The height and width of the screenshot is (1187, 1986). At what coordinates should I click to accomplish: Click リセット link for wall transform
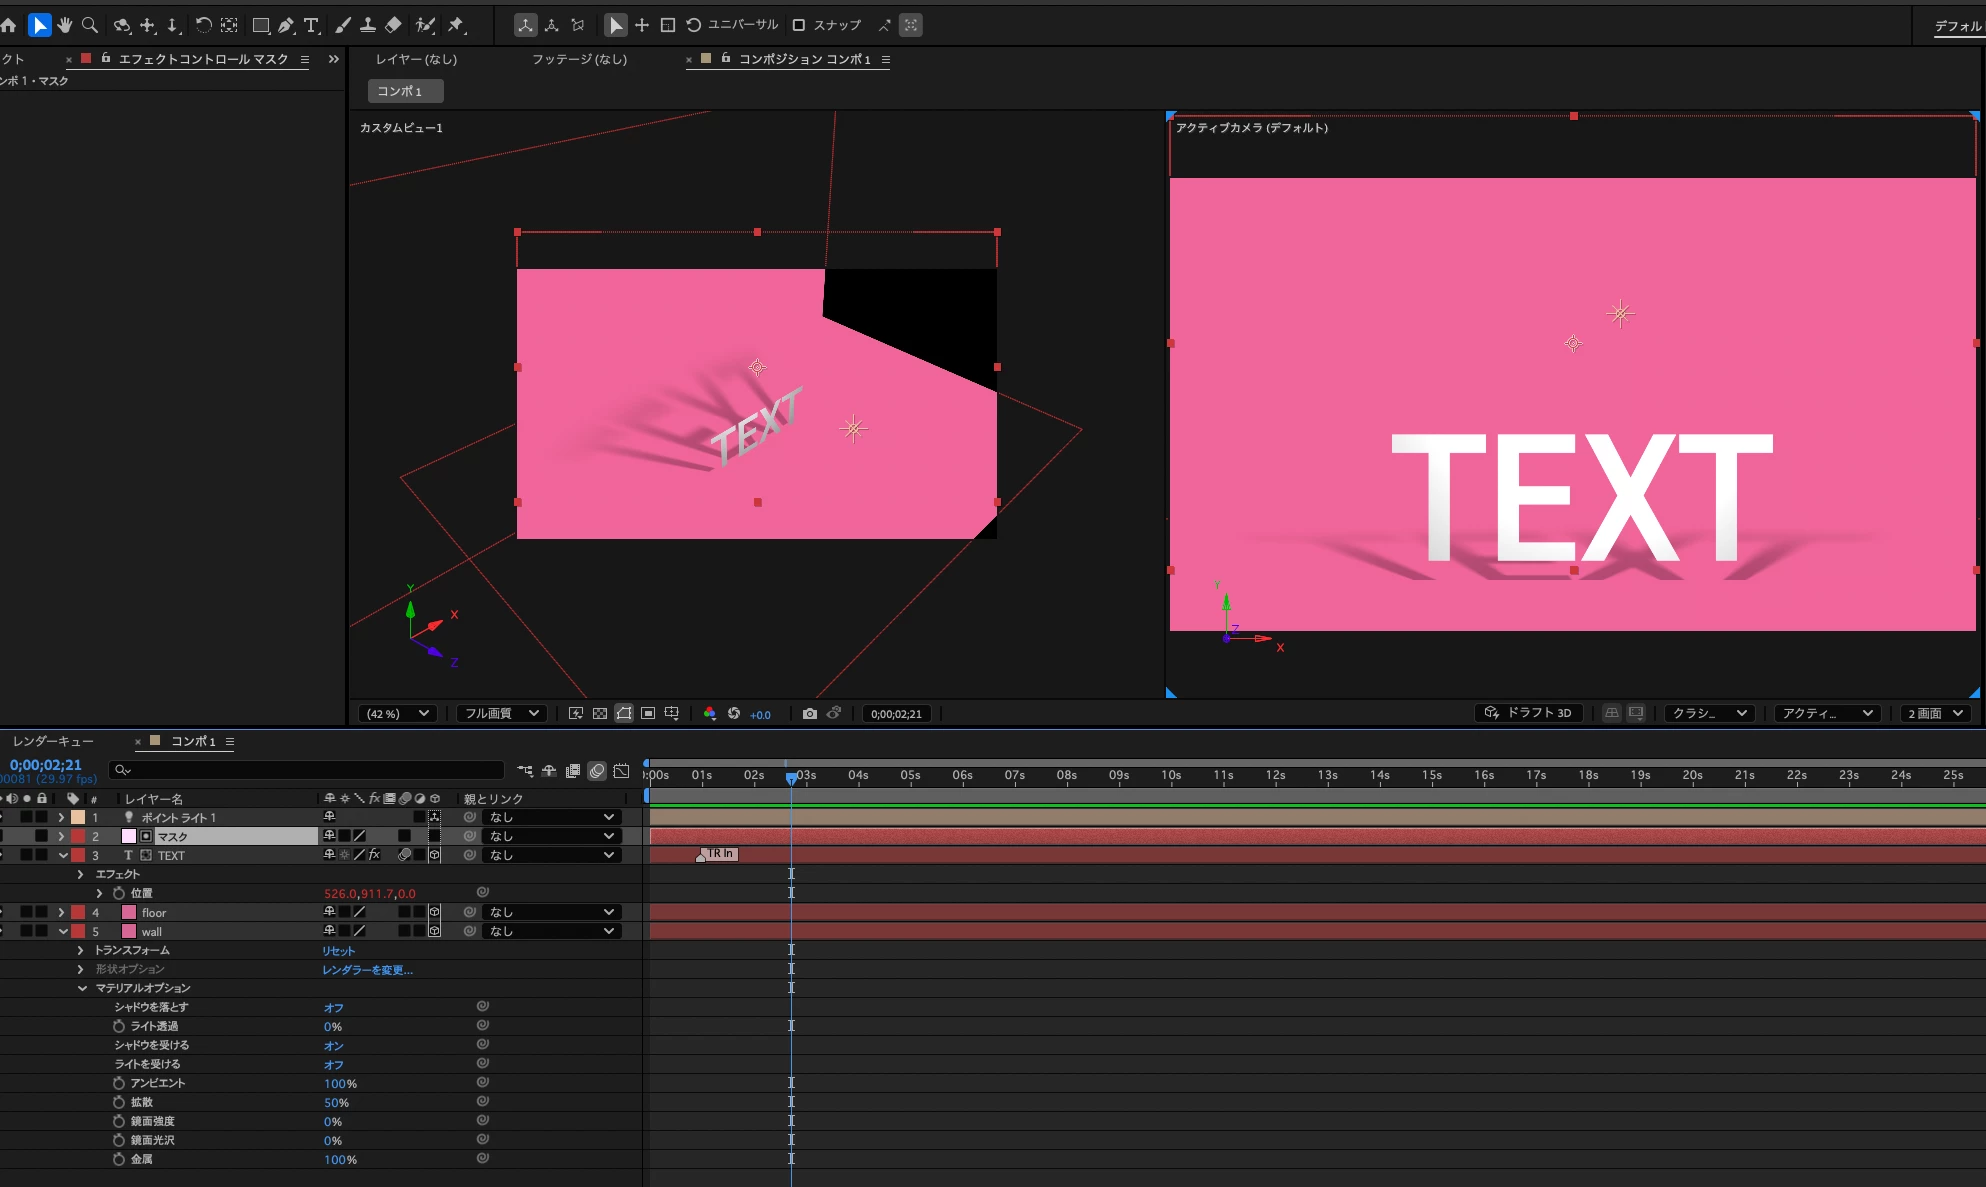point(338,951)
